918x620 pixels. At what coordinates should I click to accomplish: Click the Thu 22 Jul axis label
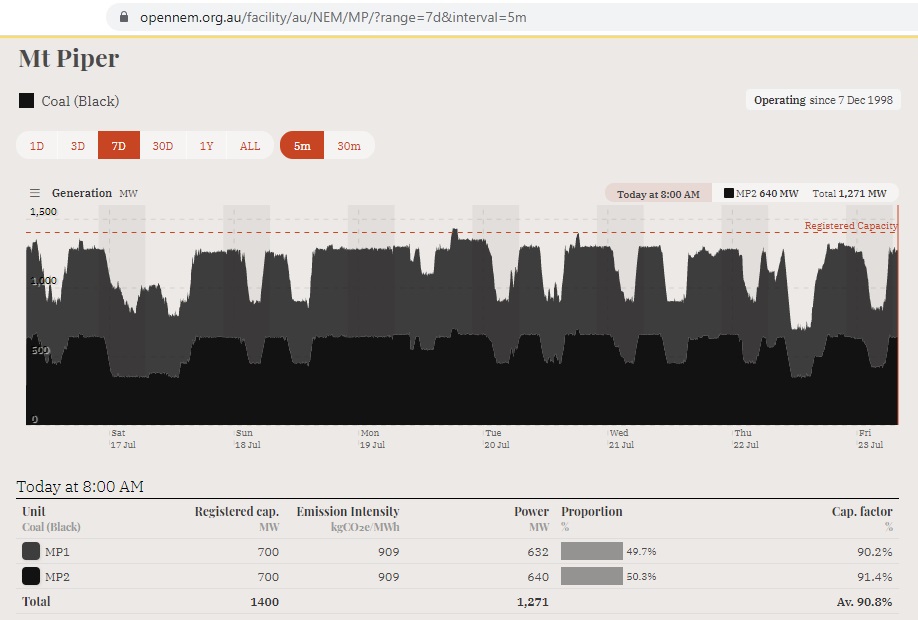(746, 439)
